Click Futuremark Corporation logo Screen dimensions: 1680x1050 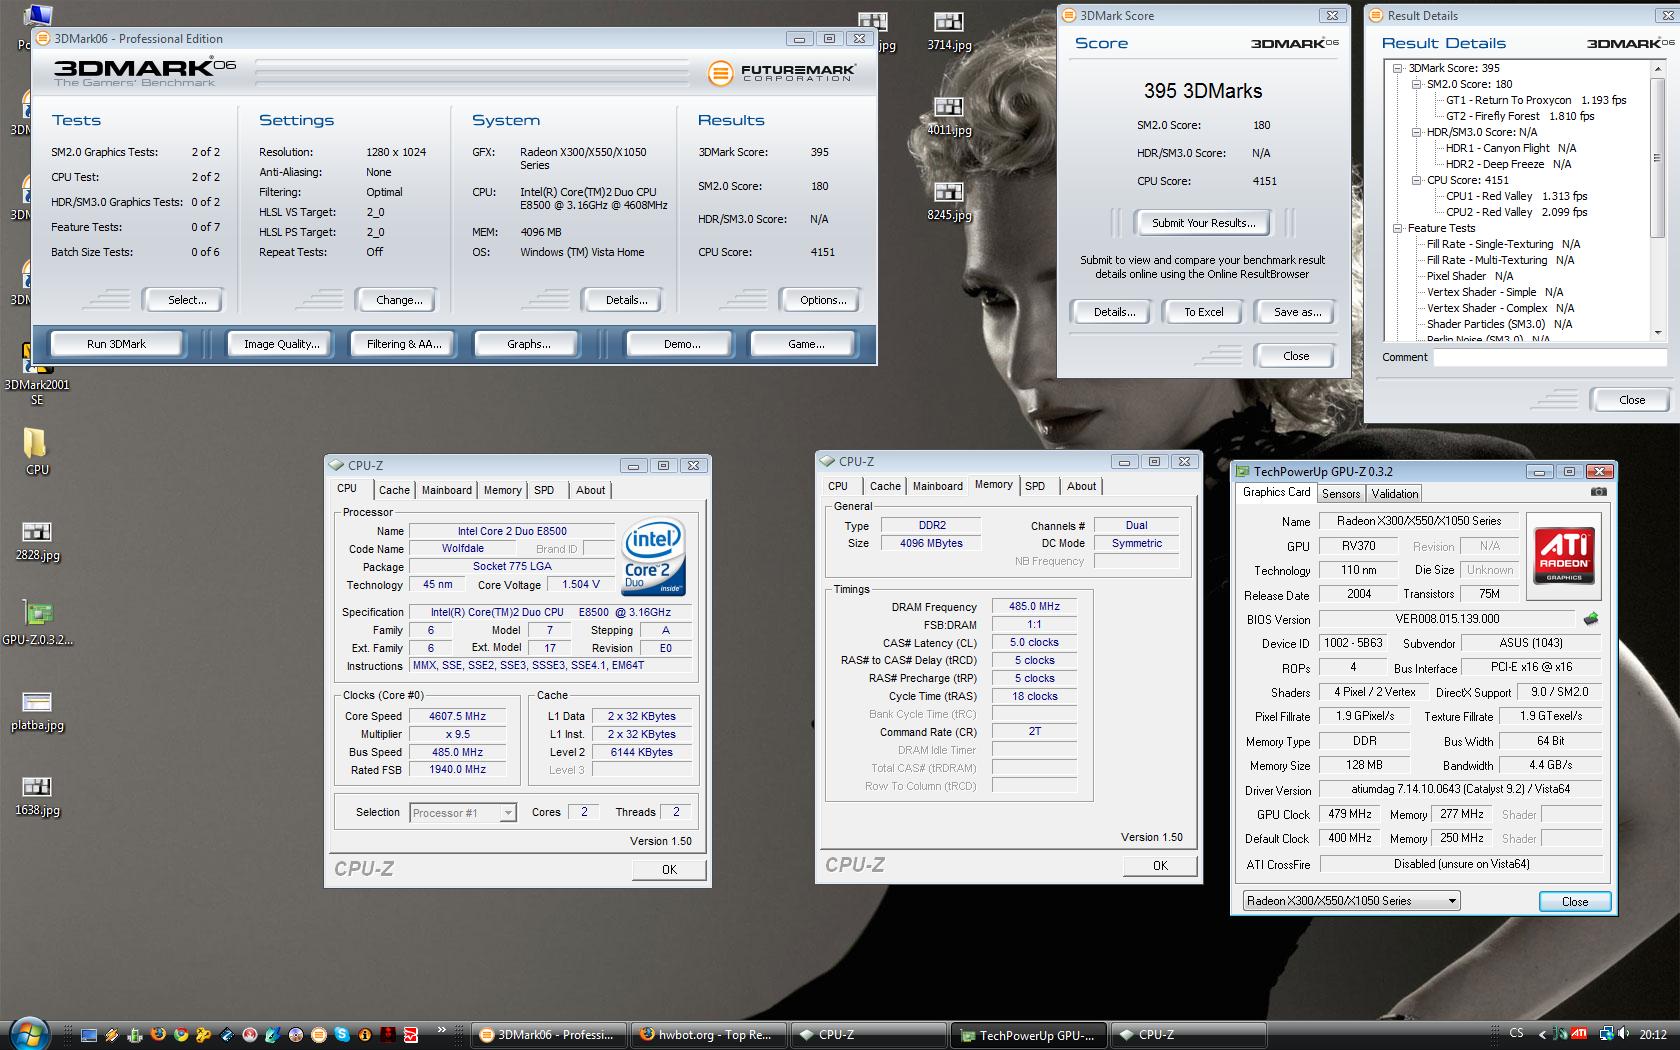[x=783, y=72]
